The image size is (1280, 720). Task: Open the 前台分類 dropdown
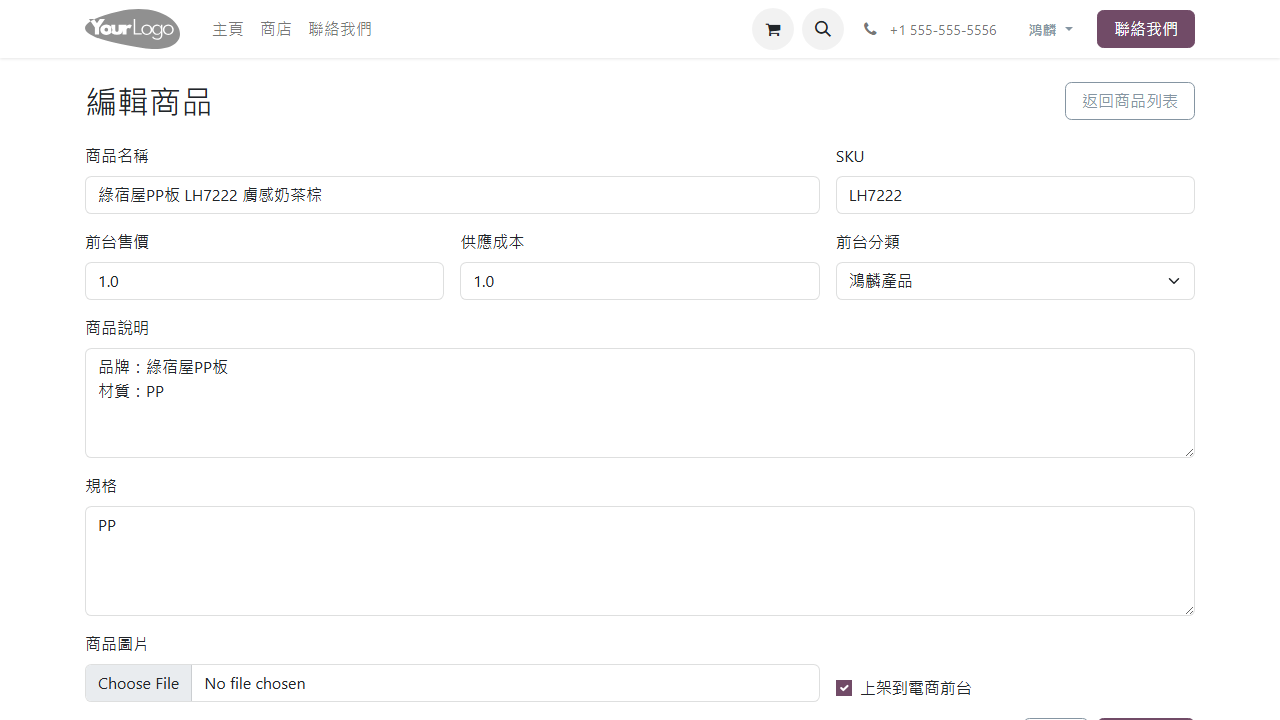(x=1015, y=281)
